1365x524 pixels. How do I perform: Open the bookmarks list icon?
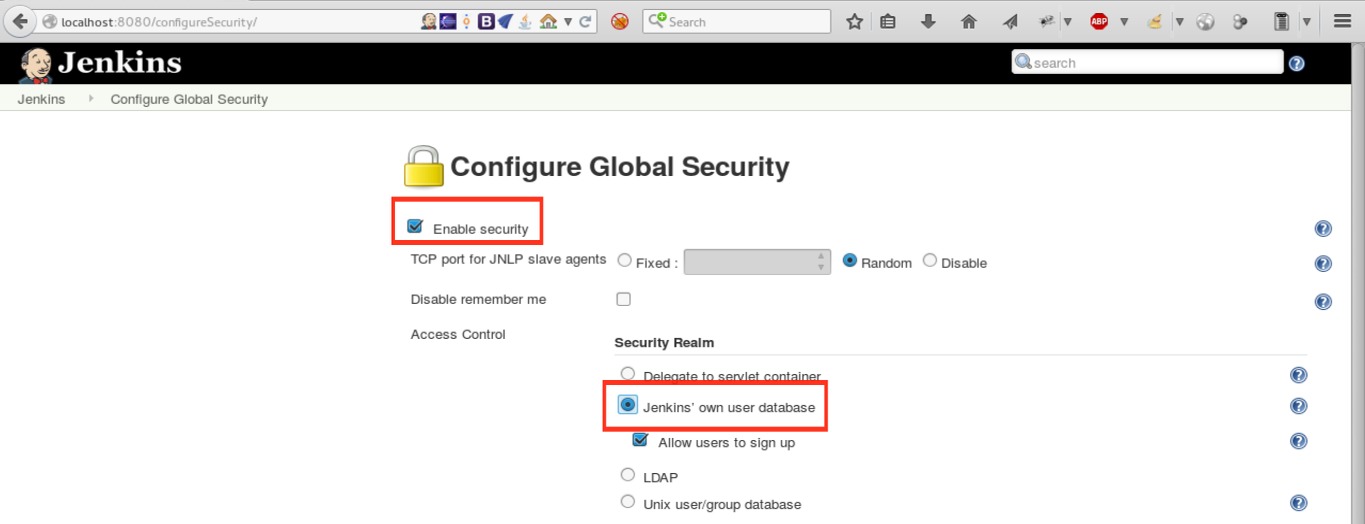point(887,21)
